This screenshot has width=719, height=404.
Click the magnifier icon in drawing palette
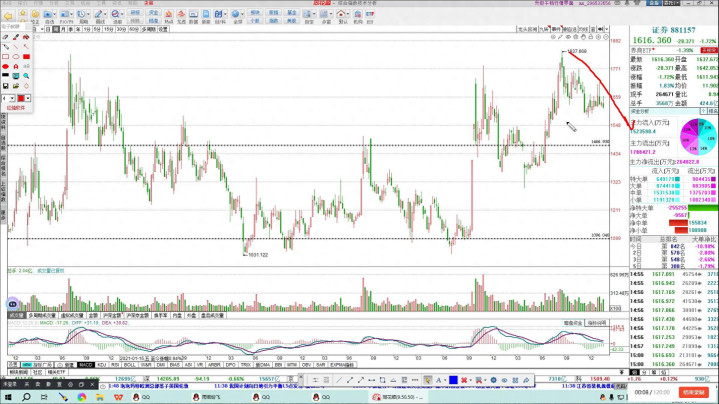pyautogui.click(x=26, y=76)
